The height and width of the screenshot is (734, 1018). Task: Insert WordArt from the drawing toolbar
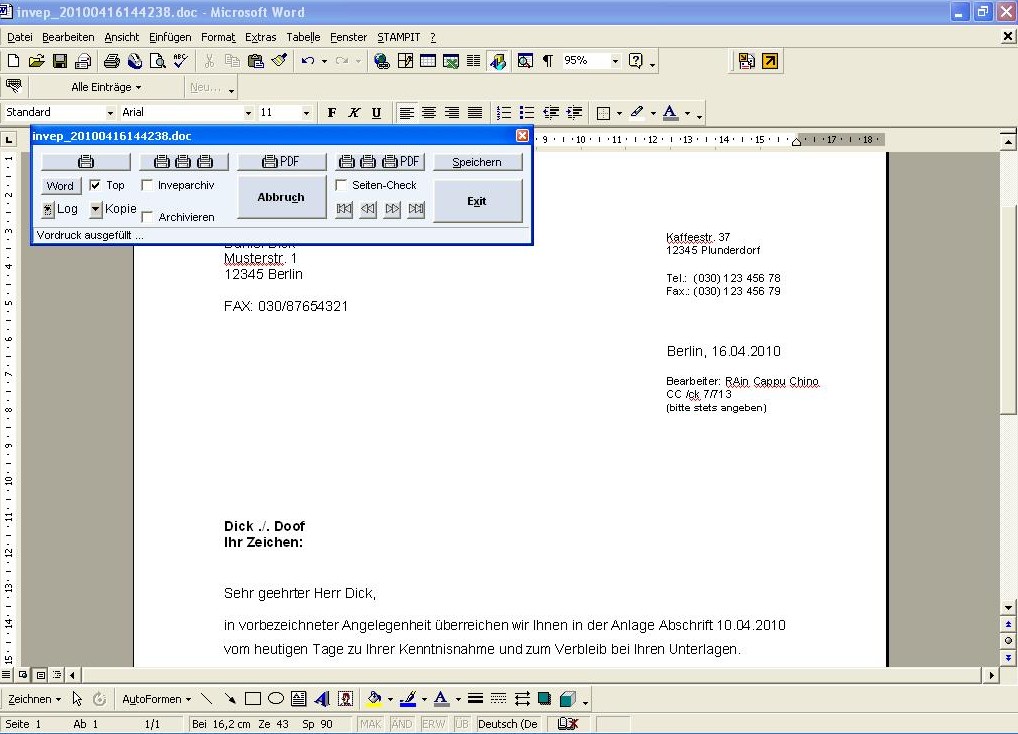point(322,699)
